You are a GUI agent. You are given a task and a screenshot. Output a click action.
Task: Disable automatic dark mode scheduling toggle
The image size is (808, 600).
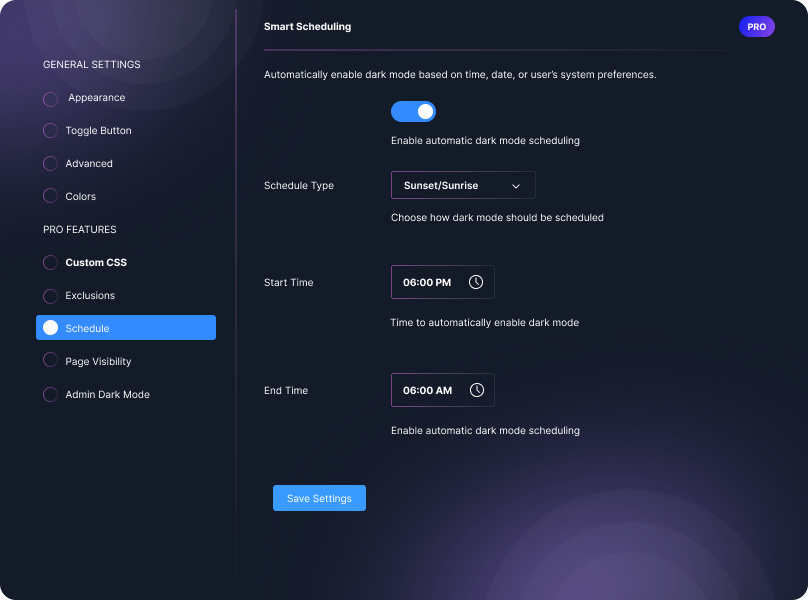pyautogui.click(x=413, y=111)
